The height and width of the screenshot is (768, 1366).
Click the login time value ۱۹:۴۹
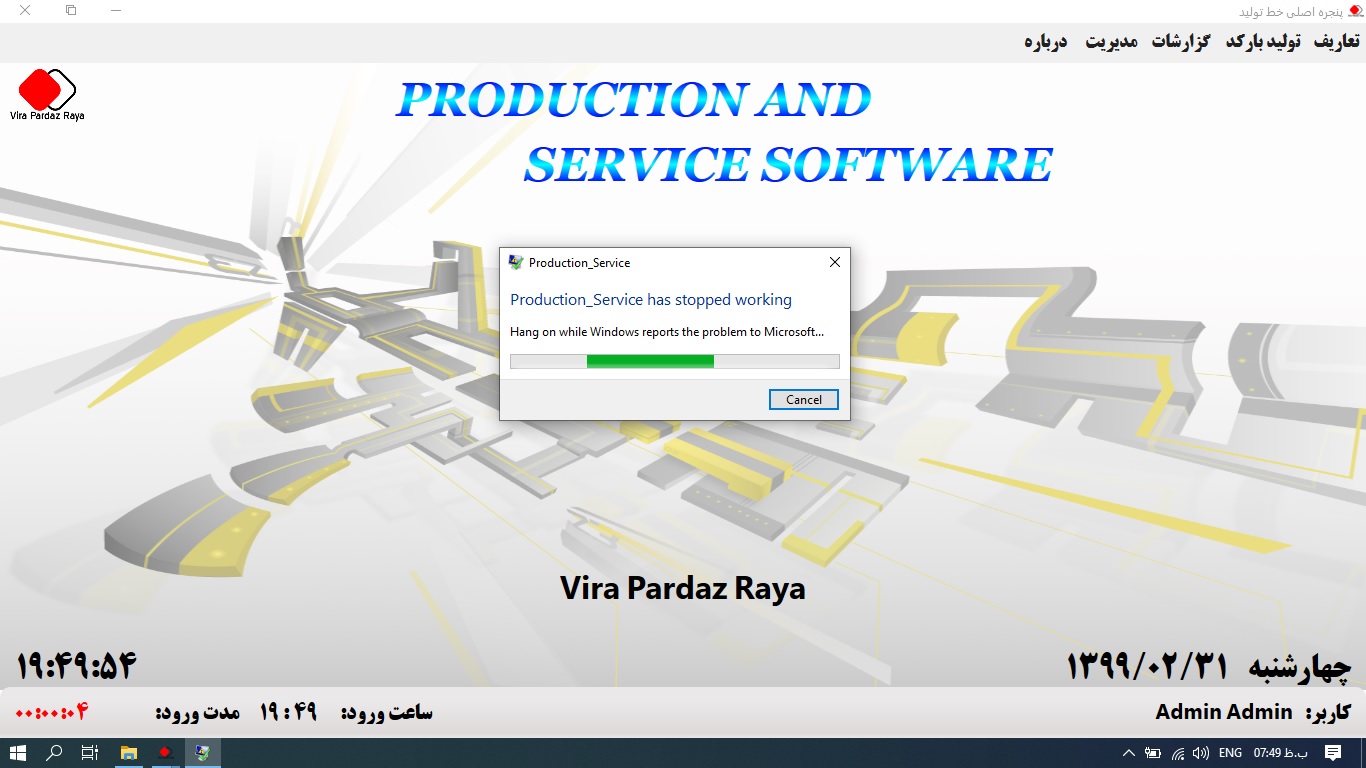coord(289,712)
